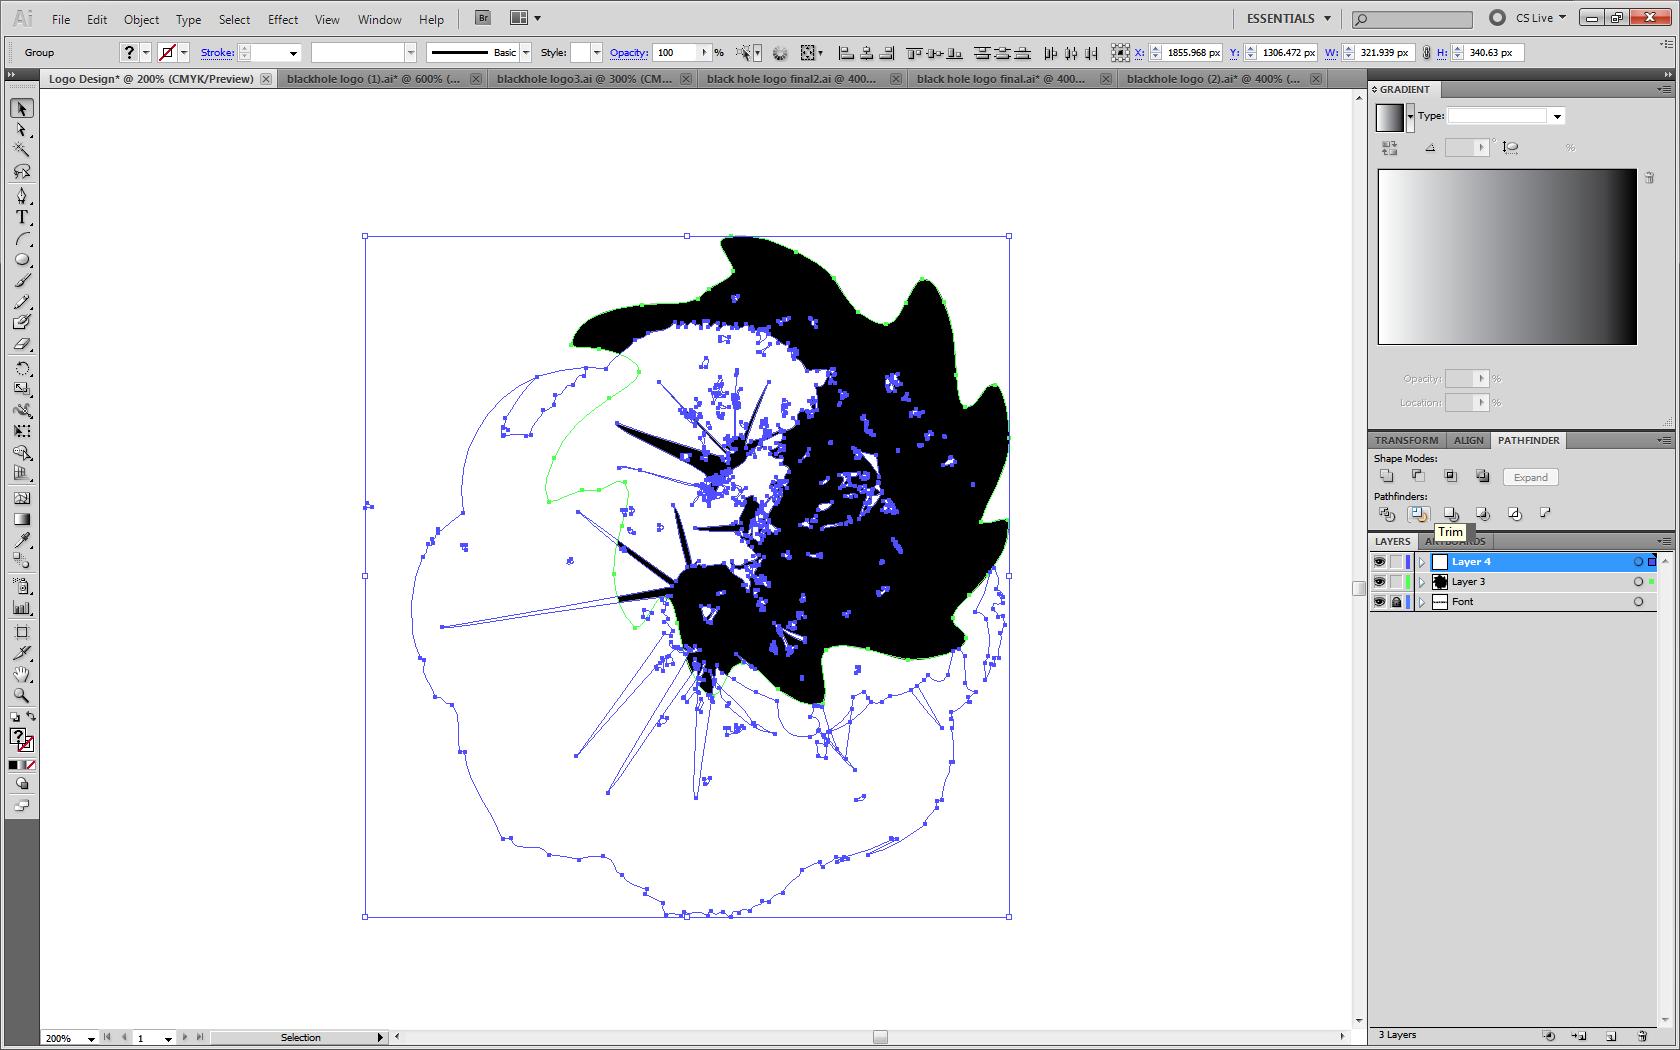The image size is (1680, 1050).
Task: Click the target circle of Font layer
Action: point(1638,602)
